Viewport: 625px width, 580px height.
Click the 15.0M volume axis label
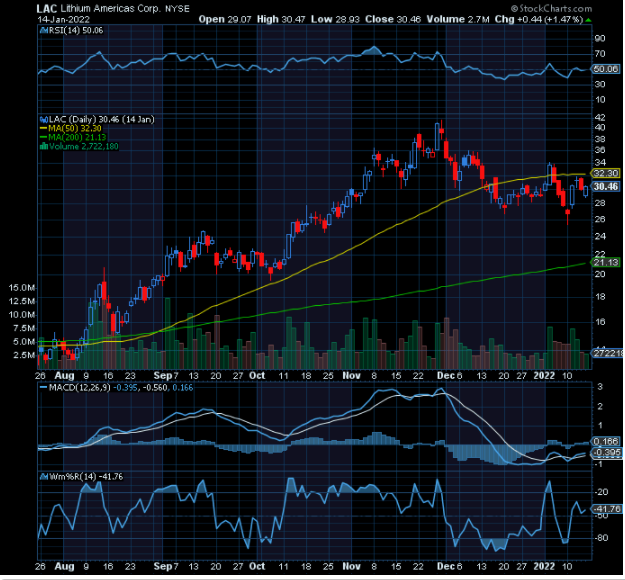pos(22,288)
